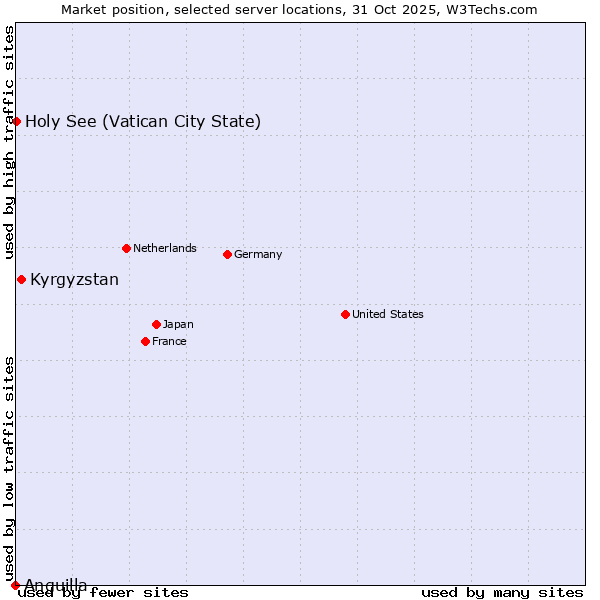Screen dimensions: 600x600
Task: Click the "France" text label
Action: pos(169,341)
